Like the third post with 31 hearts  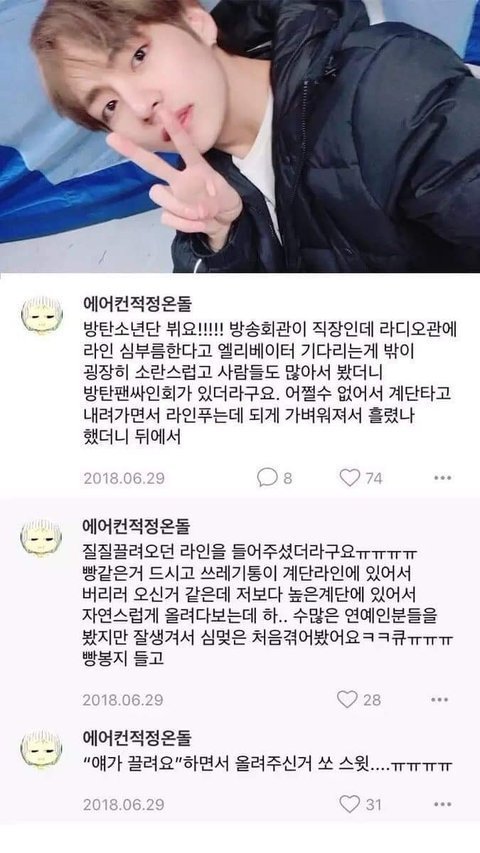349,804
